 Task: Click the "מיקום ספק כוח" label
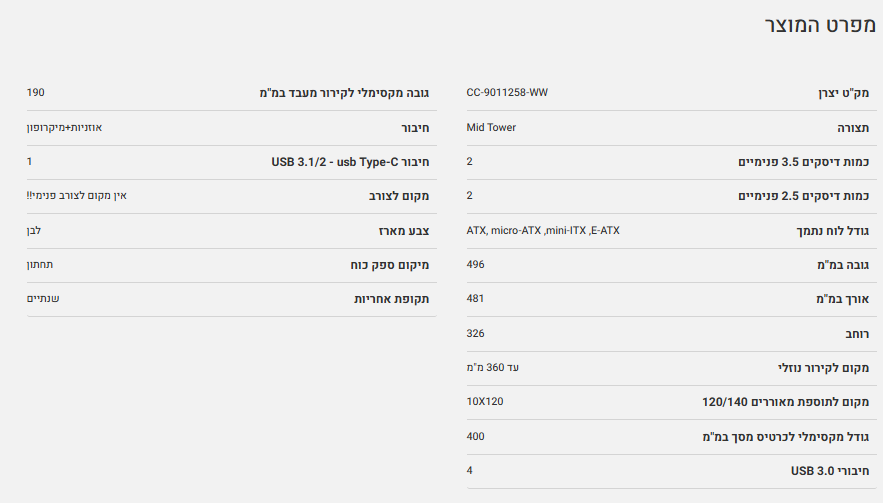tap(389, 265)
